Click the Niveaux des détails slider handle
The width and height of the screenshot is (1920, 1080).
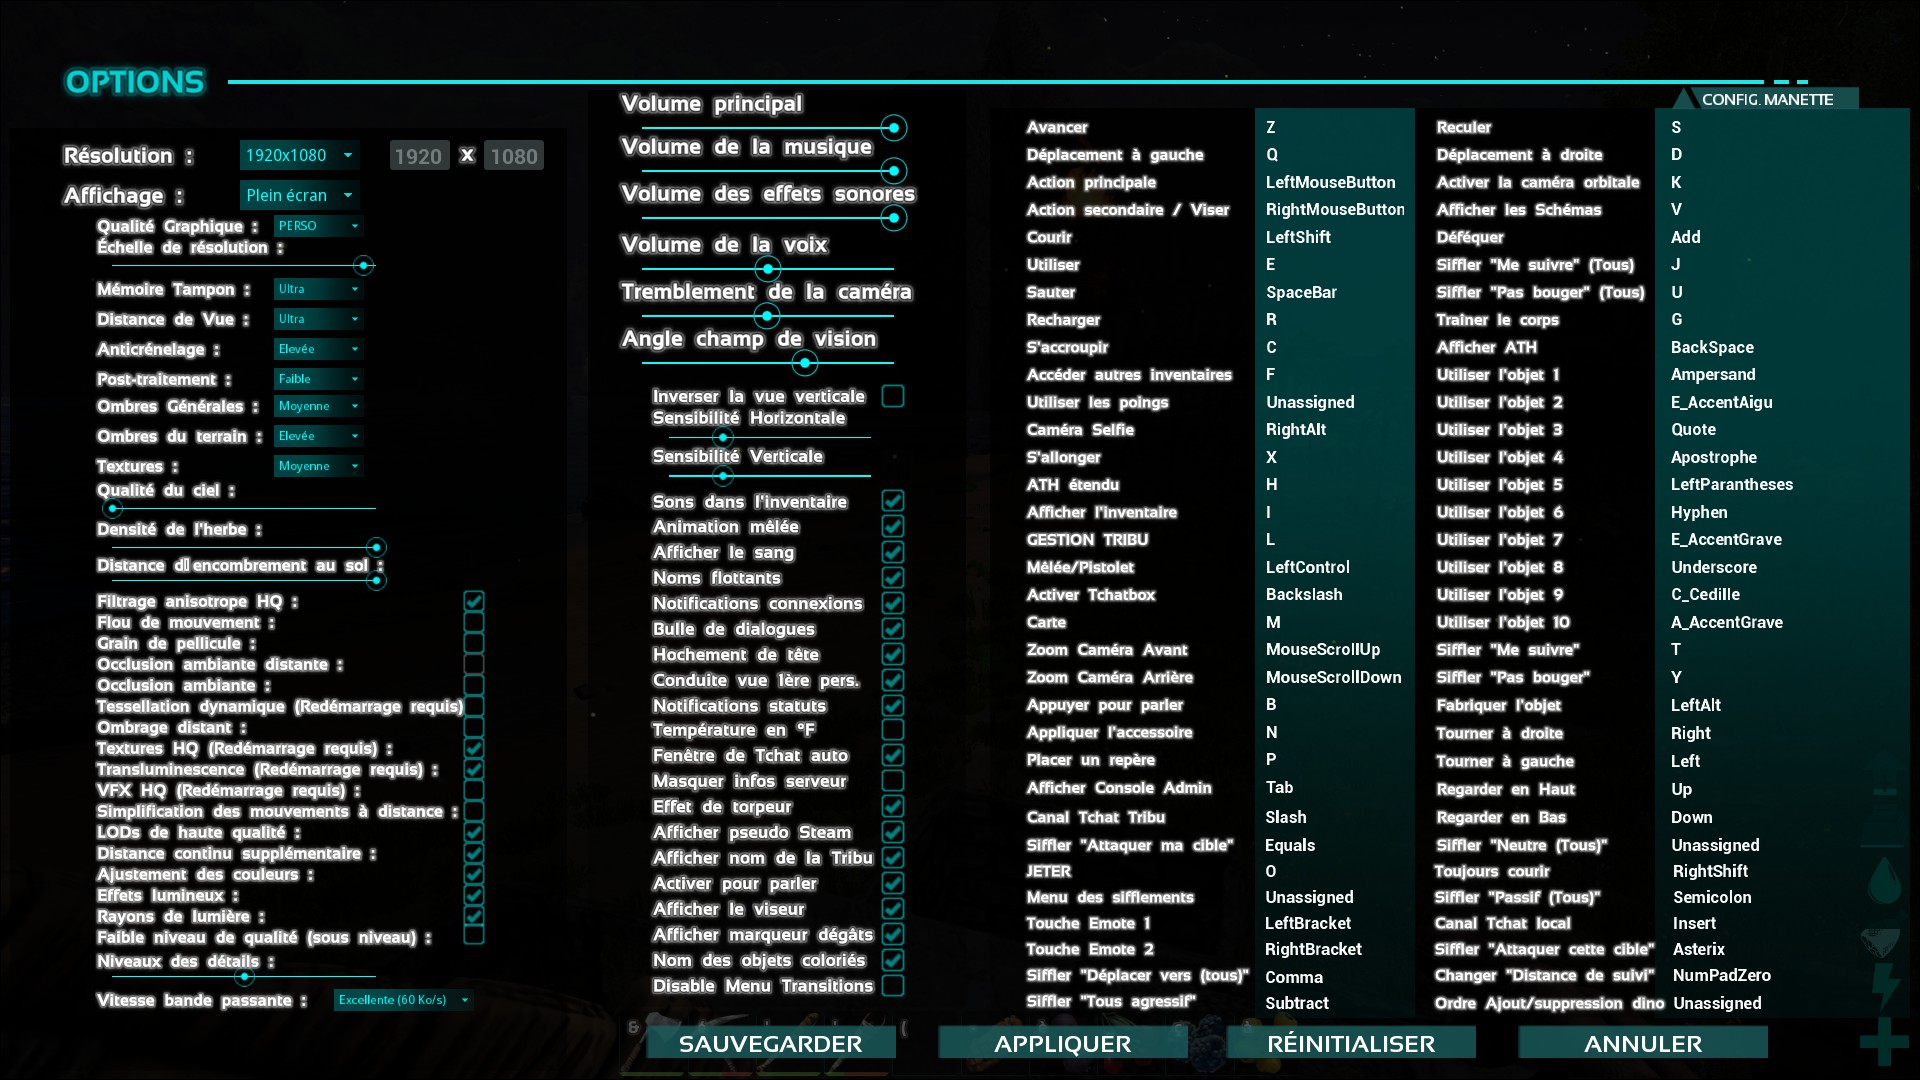(x=245, y=977)
